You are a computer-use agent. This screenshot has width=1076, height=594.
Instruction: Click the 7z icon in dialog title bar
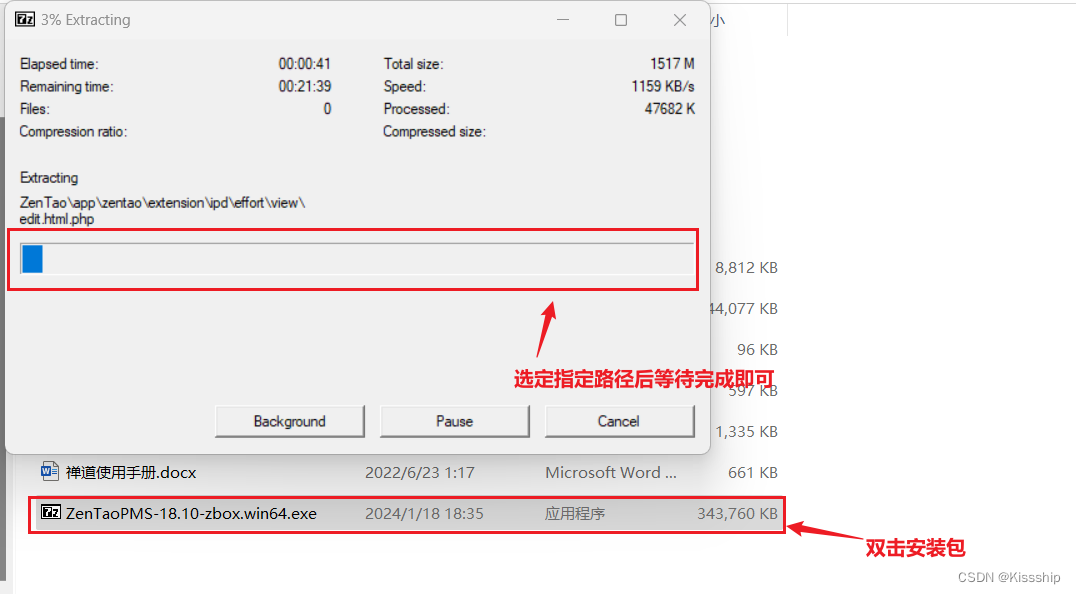25,19
